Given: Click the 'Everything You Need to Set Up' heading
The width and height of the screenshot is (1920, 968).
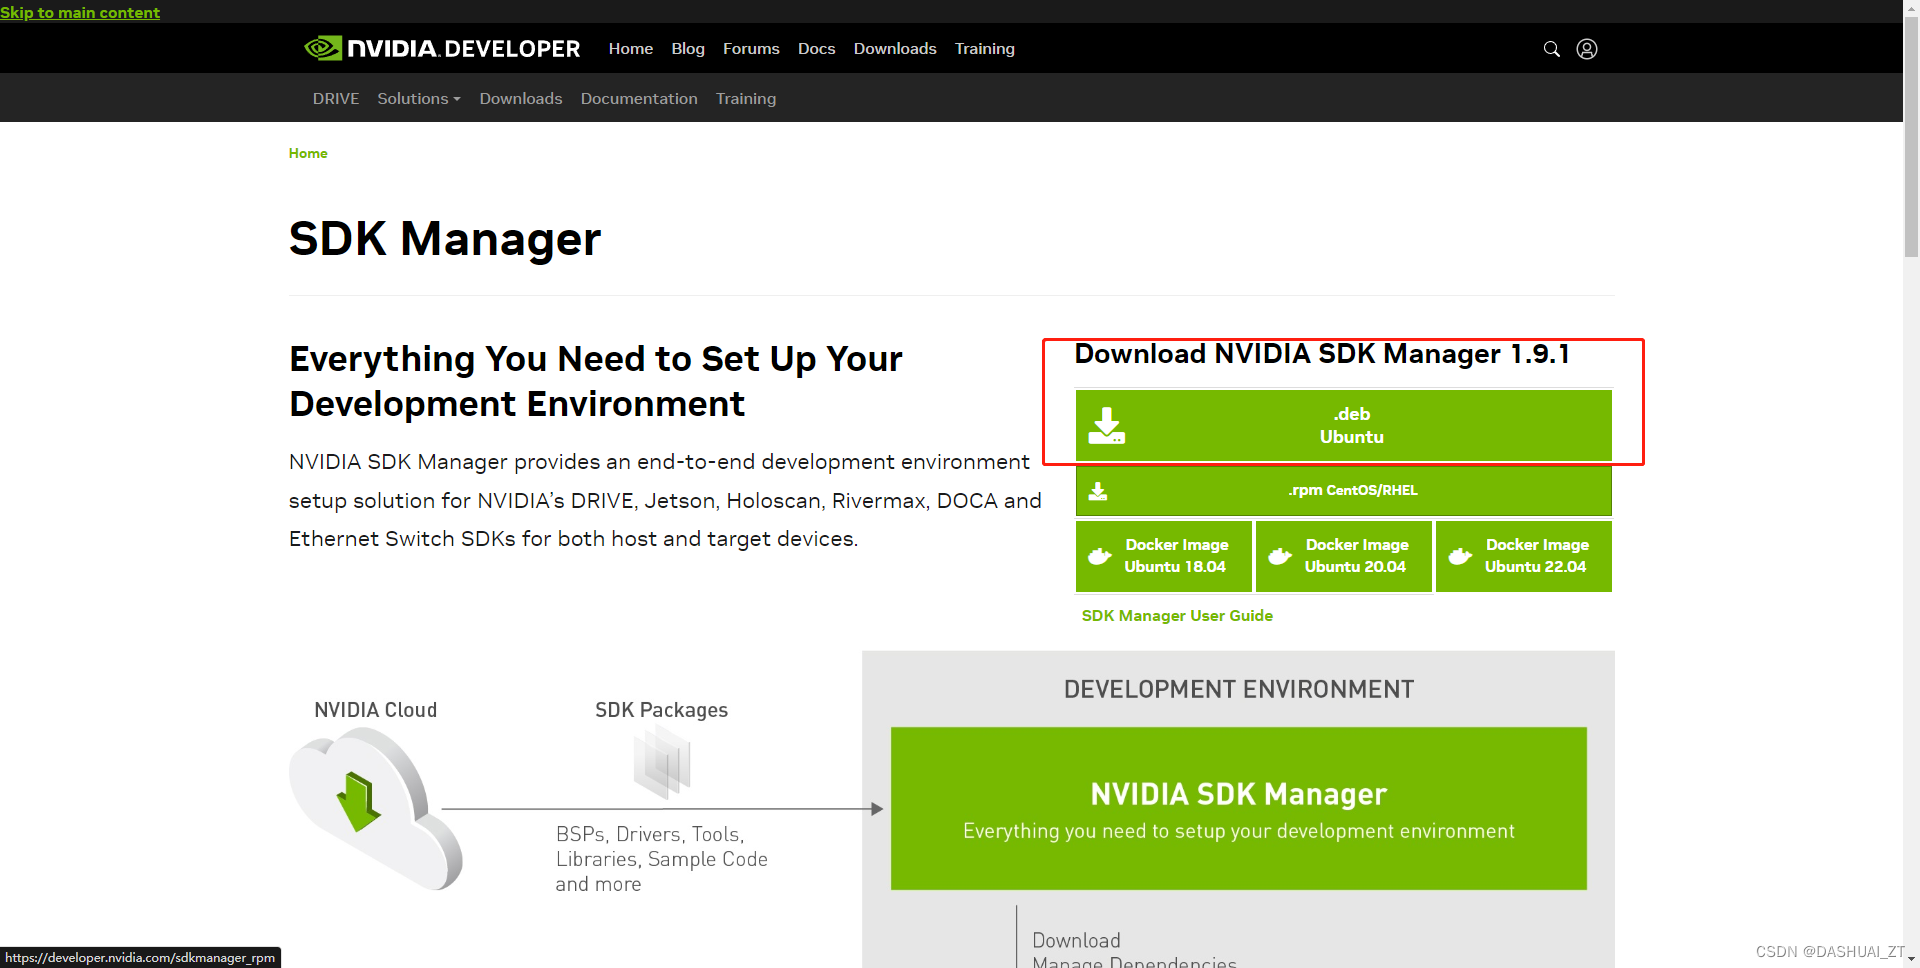Looking at the screenshot, I should (x=596, y=381).
